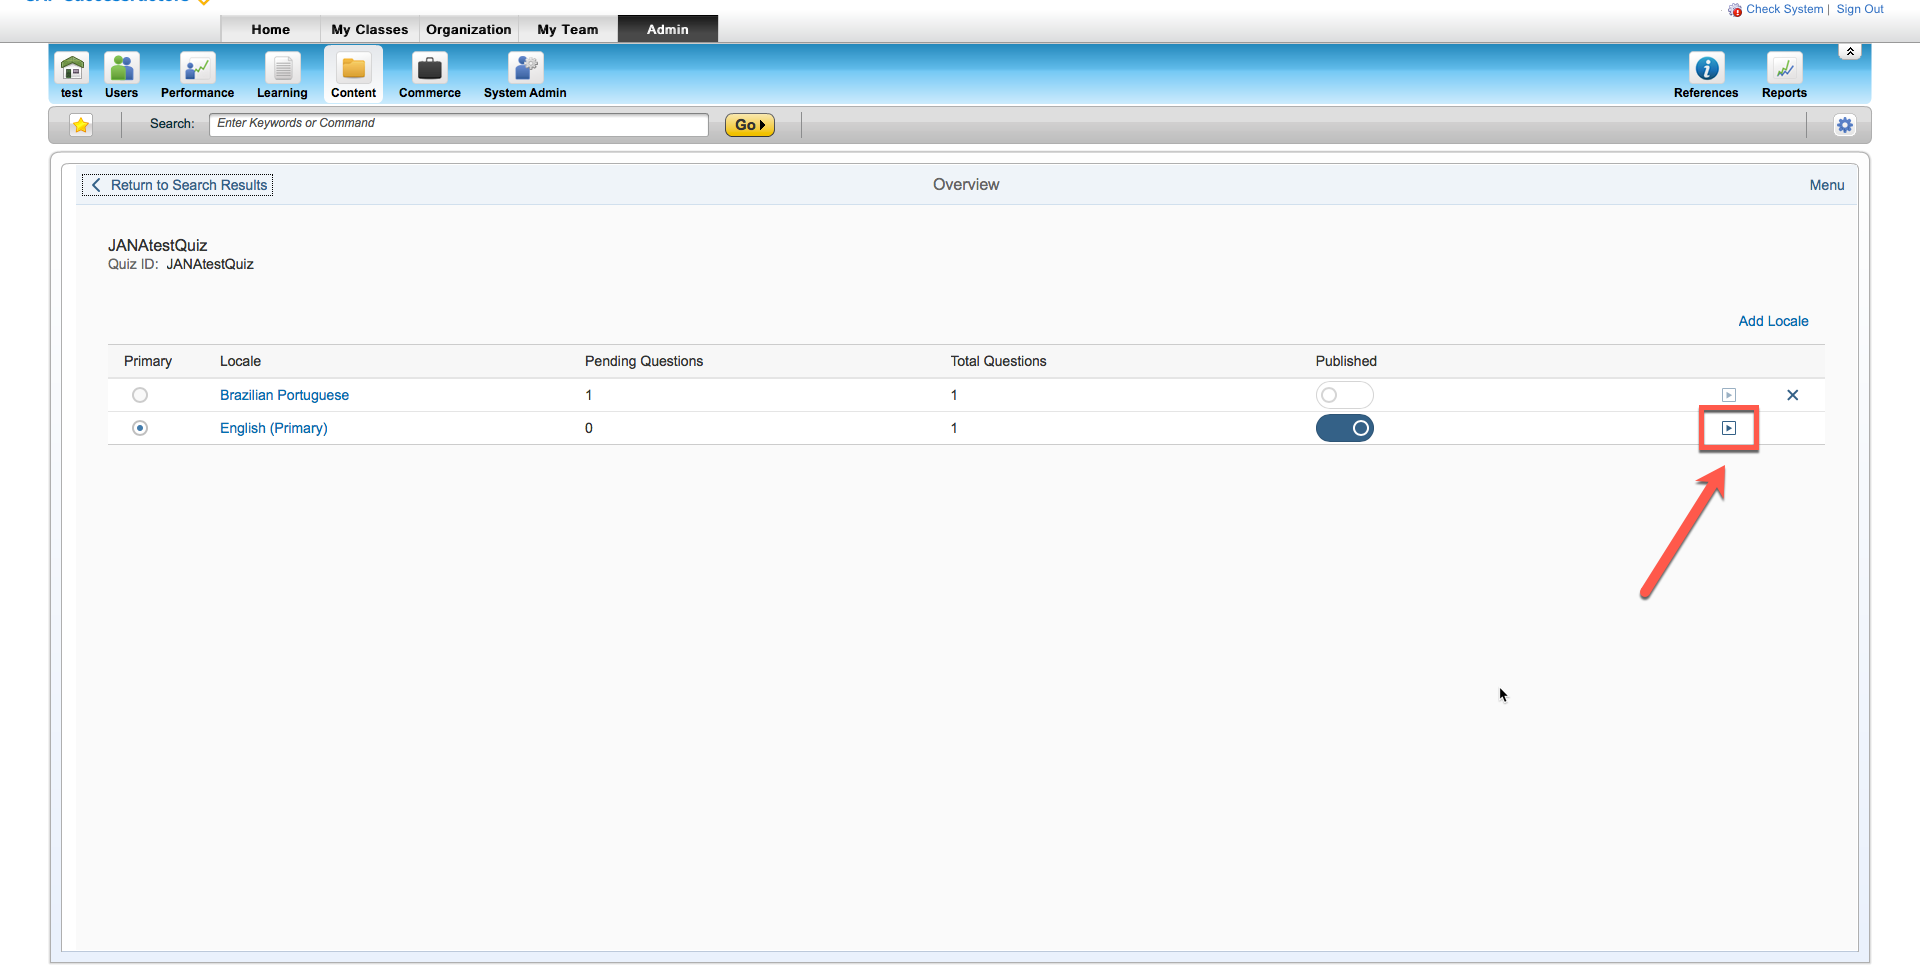1920x970 pixels.
Task: Click the Sign Out link
Action: pyautogui.click(x=1860, y=9)
